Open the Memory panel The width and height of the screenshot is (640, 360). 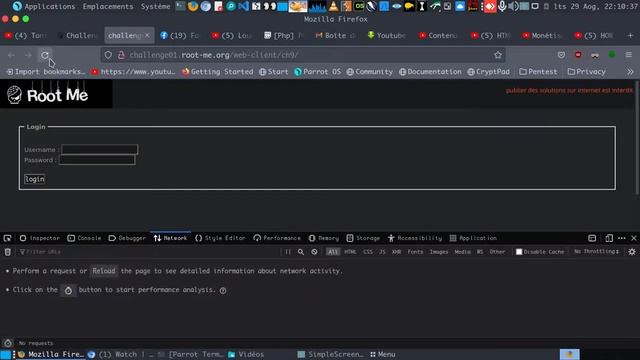coord(324,238)
